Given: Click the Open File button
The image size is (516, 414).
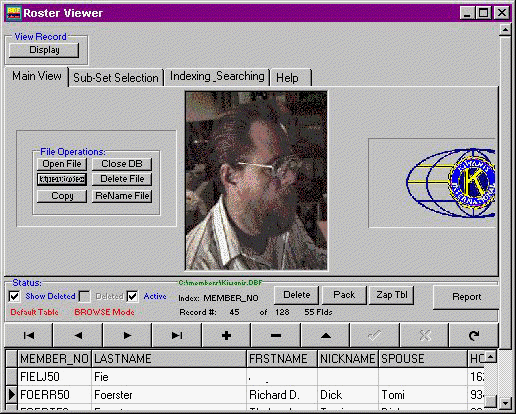Looking at the screenshot, I should [x=62, y=164].
